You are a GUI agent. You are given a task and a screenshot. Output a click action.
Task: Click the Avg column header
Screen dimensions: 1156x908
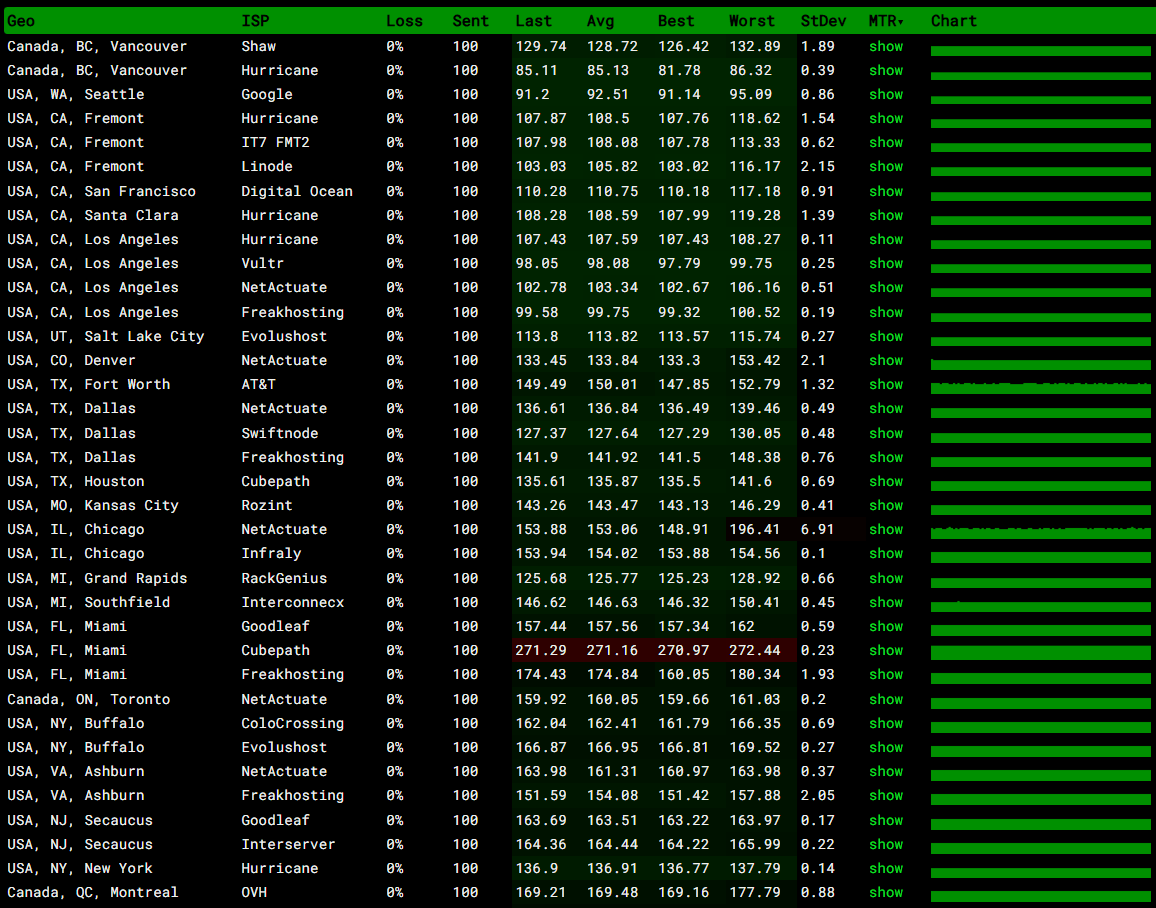(x=600, y=21)
